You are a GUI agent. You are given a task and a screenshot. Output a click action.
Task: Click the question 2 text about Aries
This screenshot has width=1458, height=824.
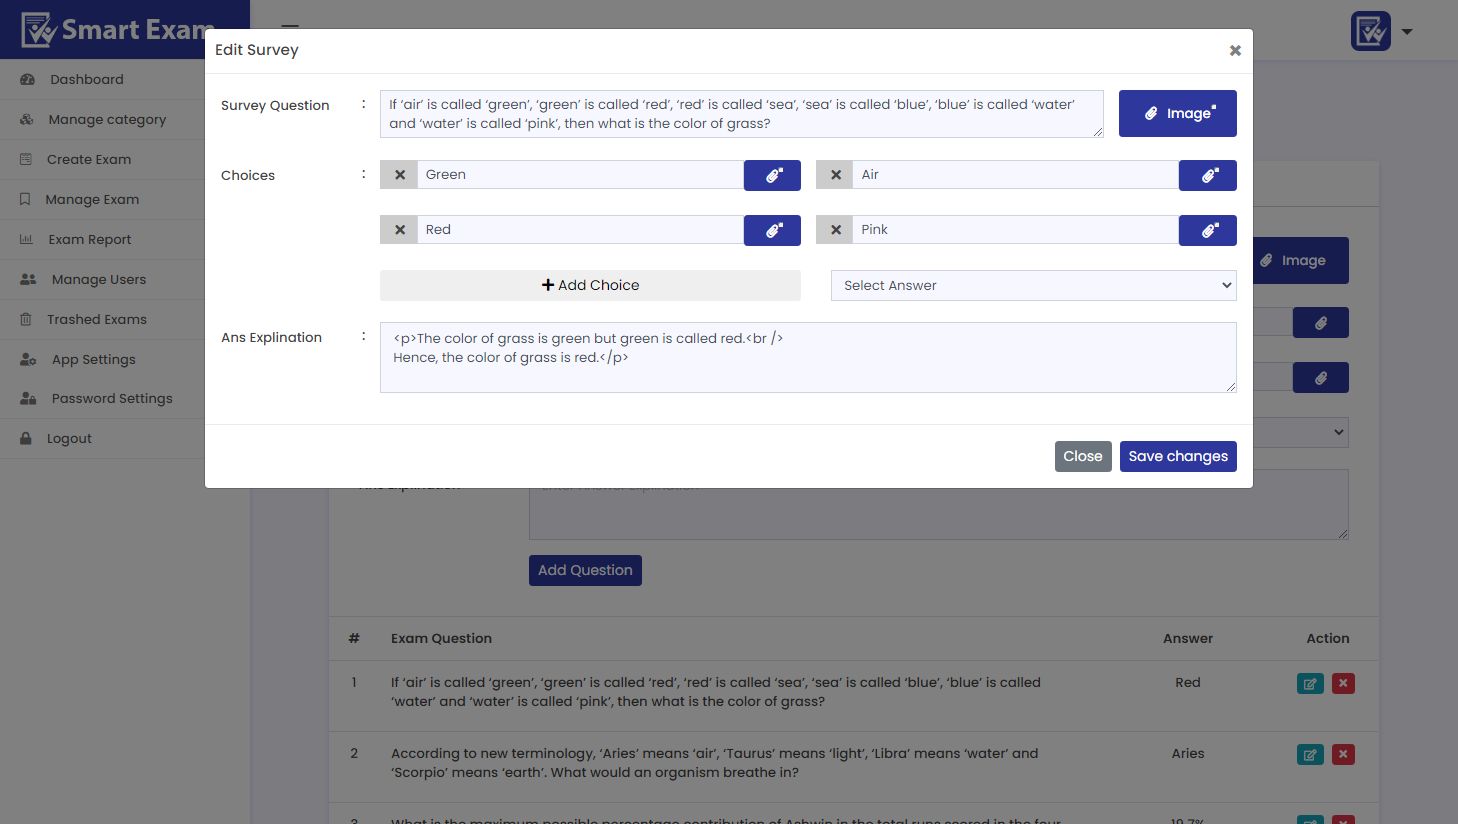tap(714, 763)
